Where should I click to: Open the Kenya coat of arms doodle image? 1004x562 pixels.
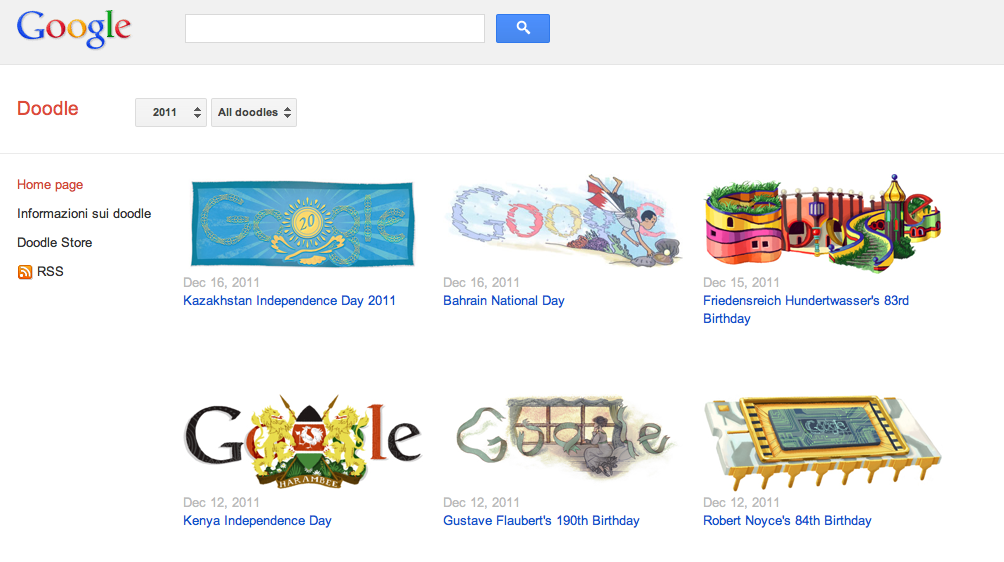(x=303, y=441)
